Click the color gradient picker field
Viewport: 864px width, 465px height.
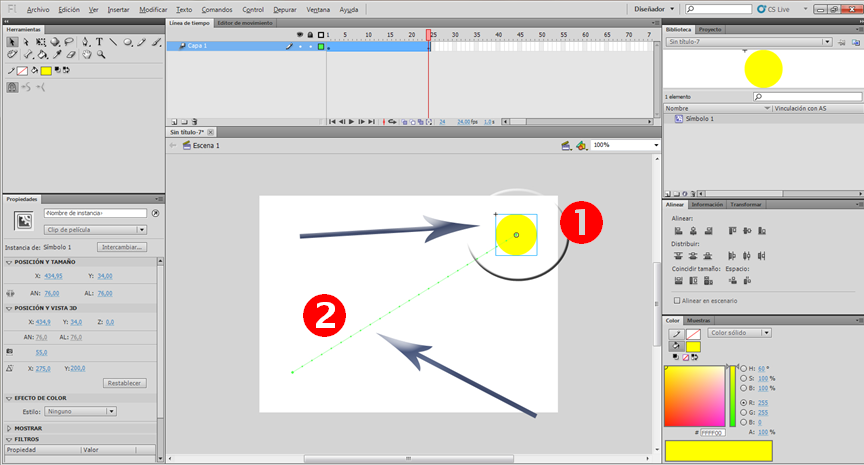point(695,396)
